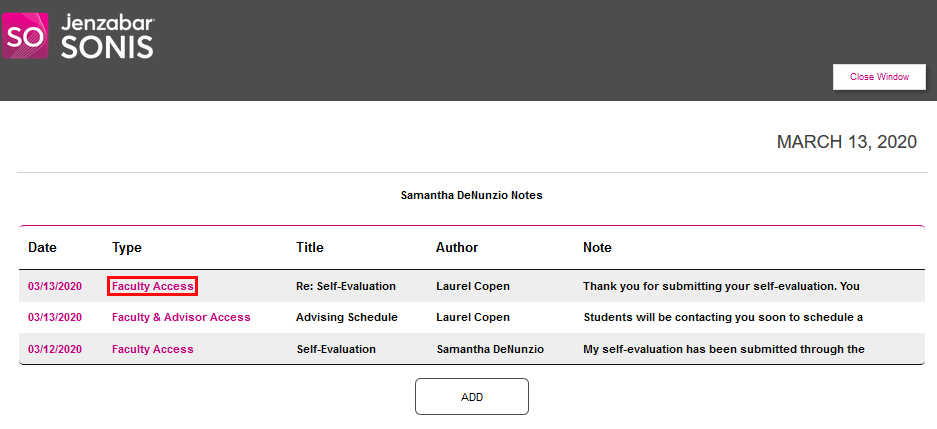Click the note text starting 'Students will be contacting'
Viewport: 937px width, 429px height.
[x=723, y=317]
